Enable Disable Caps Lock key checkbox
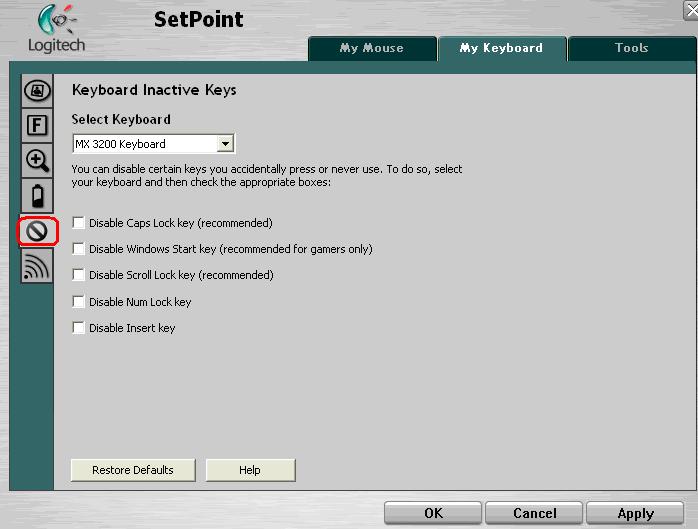The height and width of the screenshot is (529, 698). coord(79,223)
